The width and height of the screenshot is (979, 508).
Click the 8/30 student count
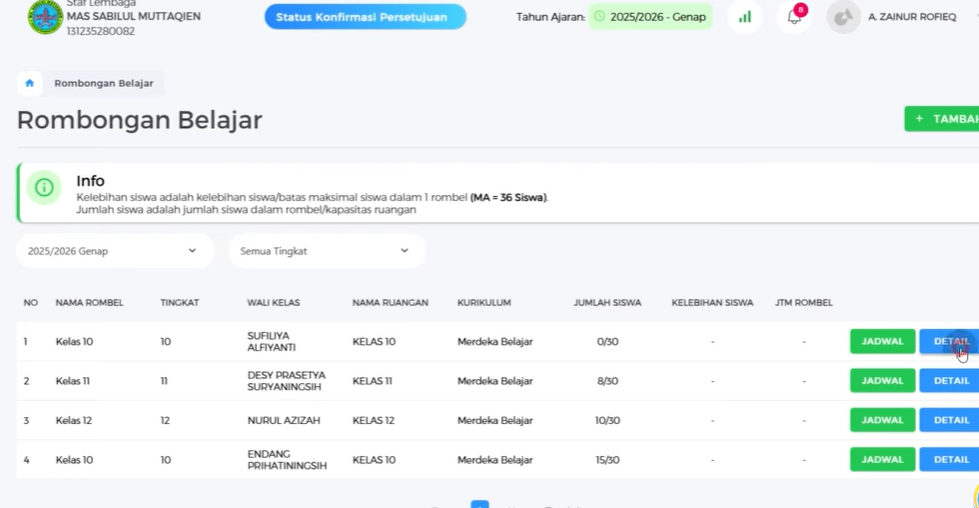[608, 381]
